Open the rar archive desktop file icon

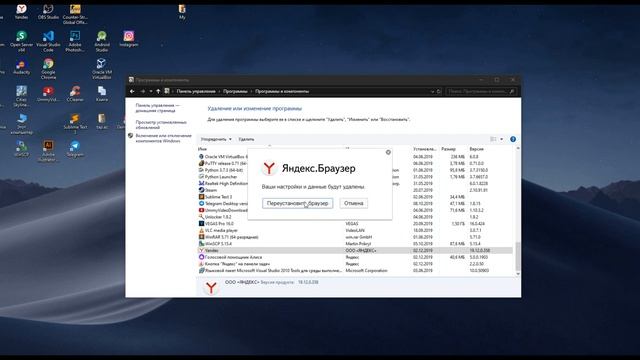pyautogui.click(x=102, y=122)
